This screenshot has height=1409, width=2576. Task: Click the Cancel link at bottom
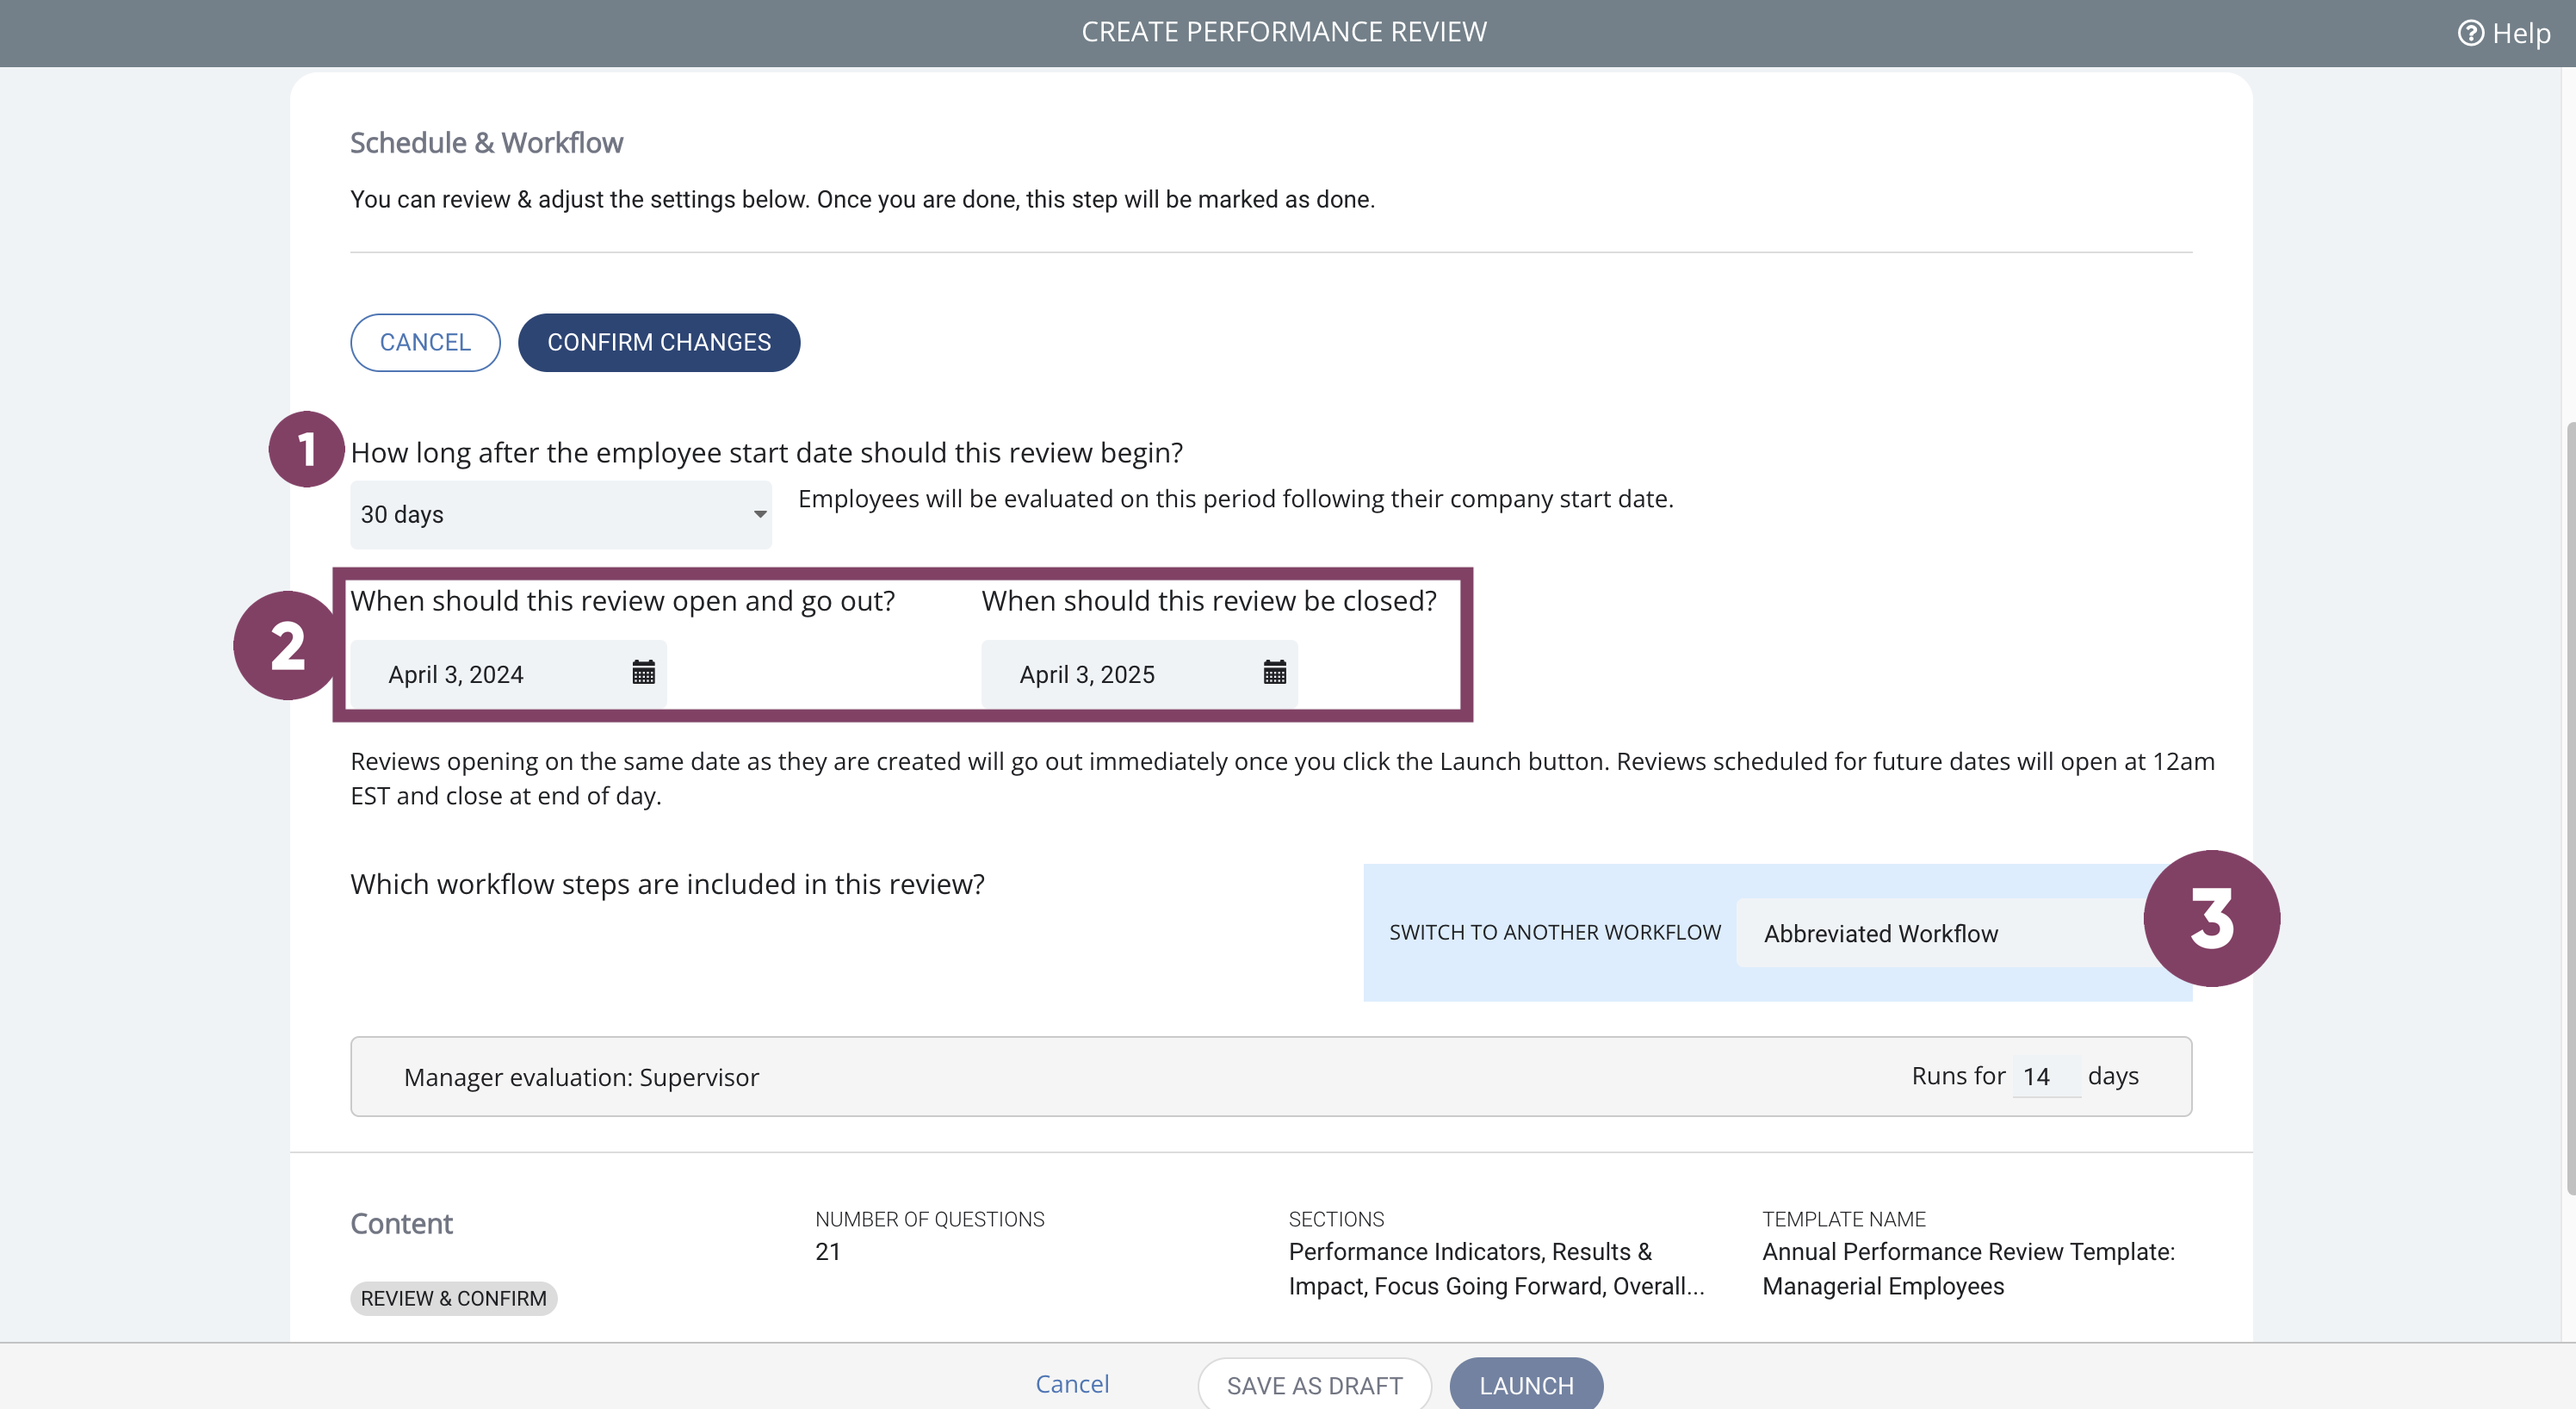pos(1072,1384)
